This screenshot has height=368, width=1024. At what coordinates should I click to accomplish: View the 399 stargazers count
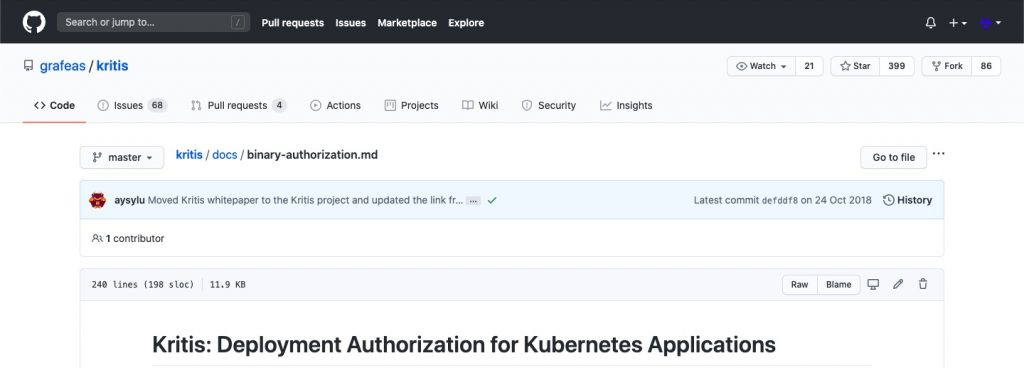897,66
